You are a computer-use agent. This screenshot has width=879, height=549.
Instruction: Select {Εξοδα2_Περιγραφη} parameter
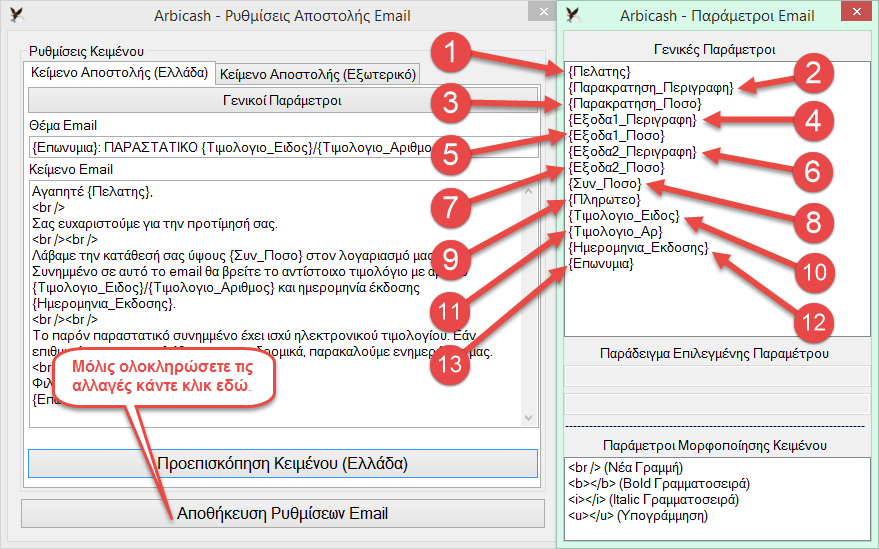point(632,152)
